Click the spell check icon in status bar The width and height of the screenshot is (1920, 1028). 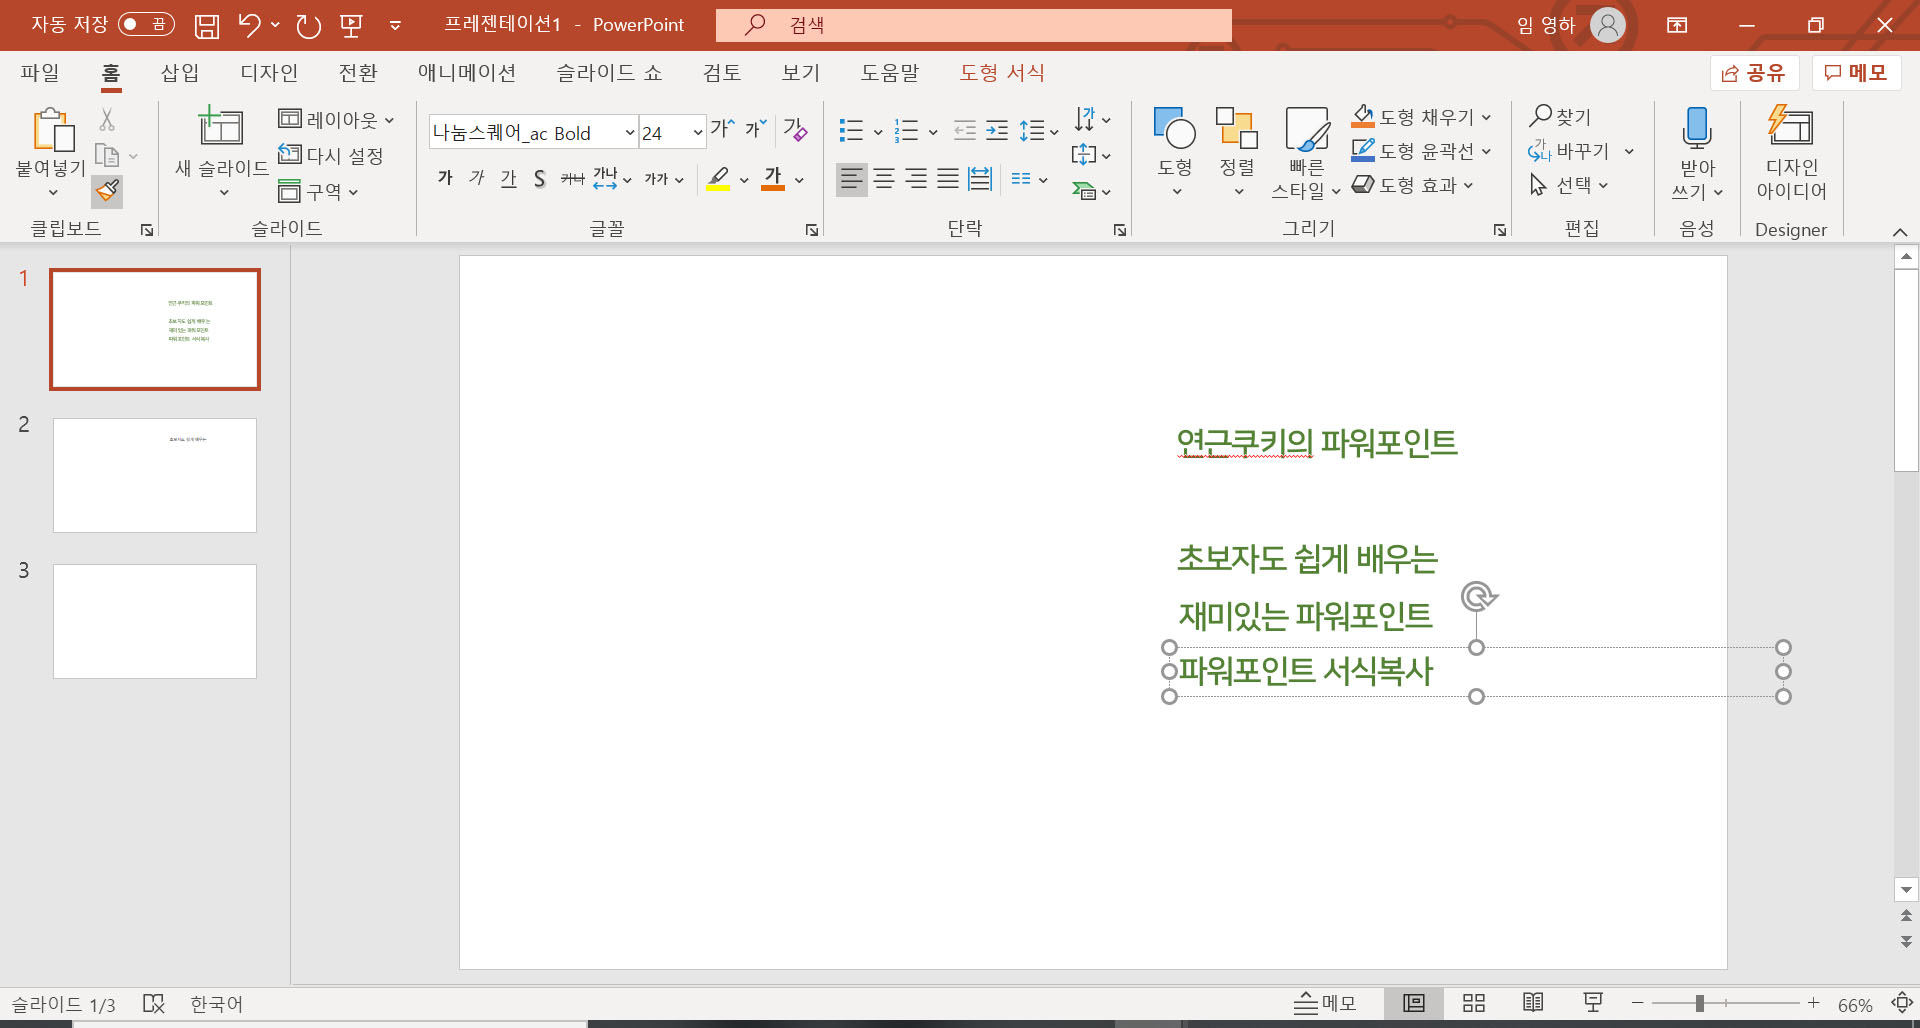tap(153, 1003)
